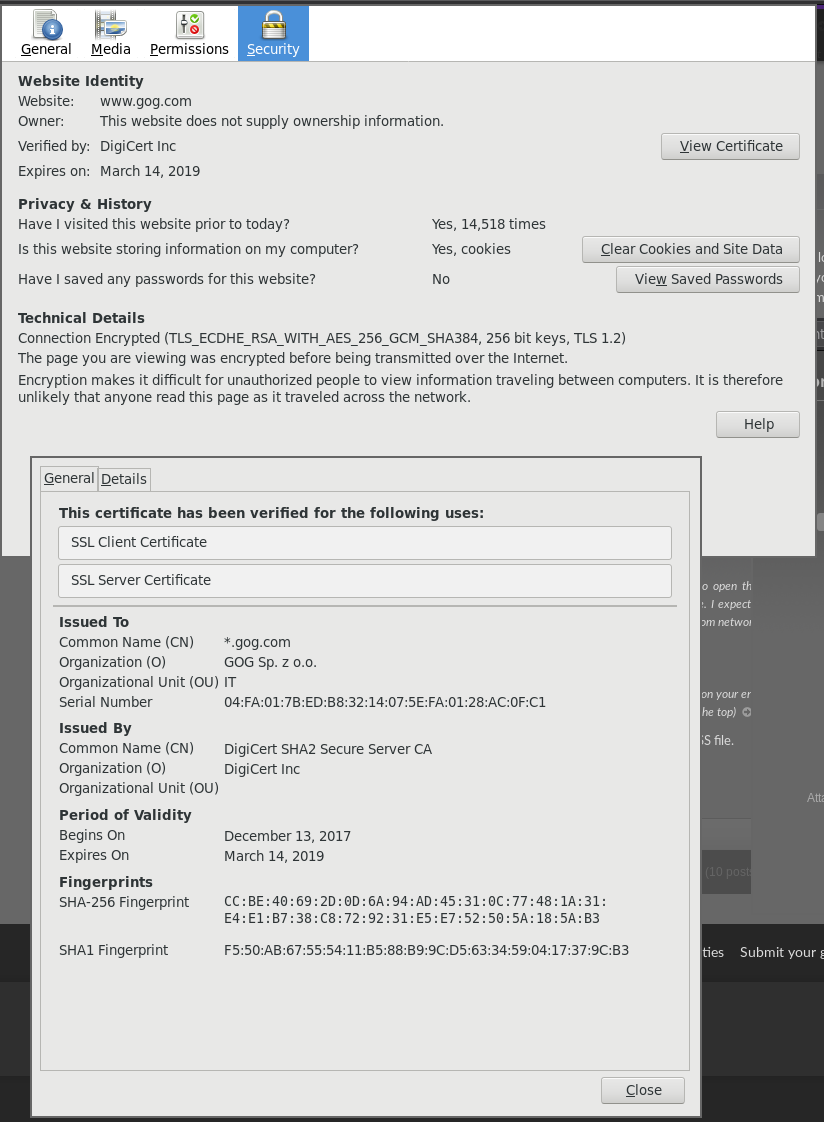Select the SSL Server Certificate entry
Viewport: 824px width, 1122px height.
(x=365, y=580)
